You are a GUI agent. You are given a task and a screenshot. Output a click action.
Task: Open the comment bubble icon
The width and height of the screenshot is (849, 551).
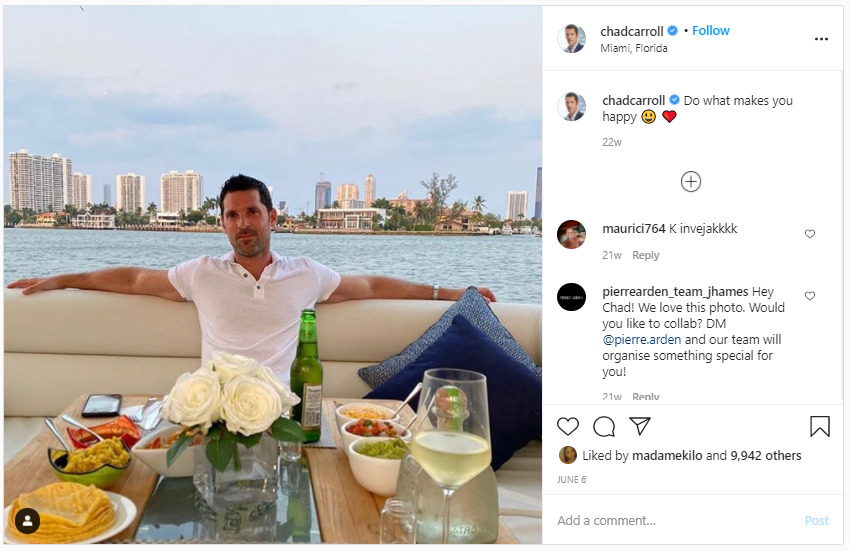point(604,427)
